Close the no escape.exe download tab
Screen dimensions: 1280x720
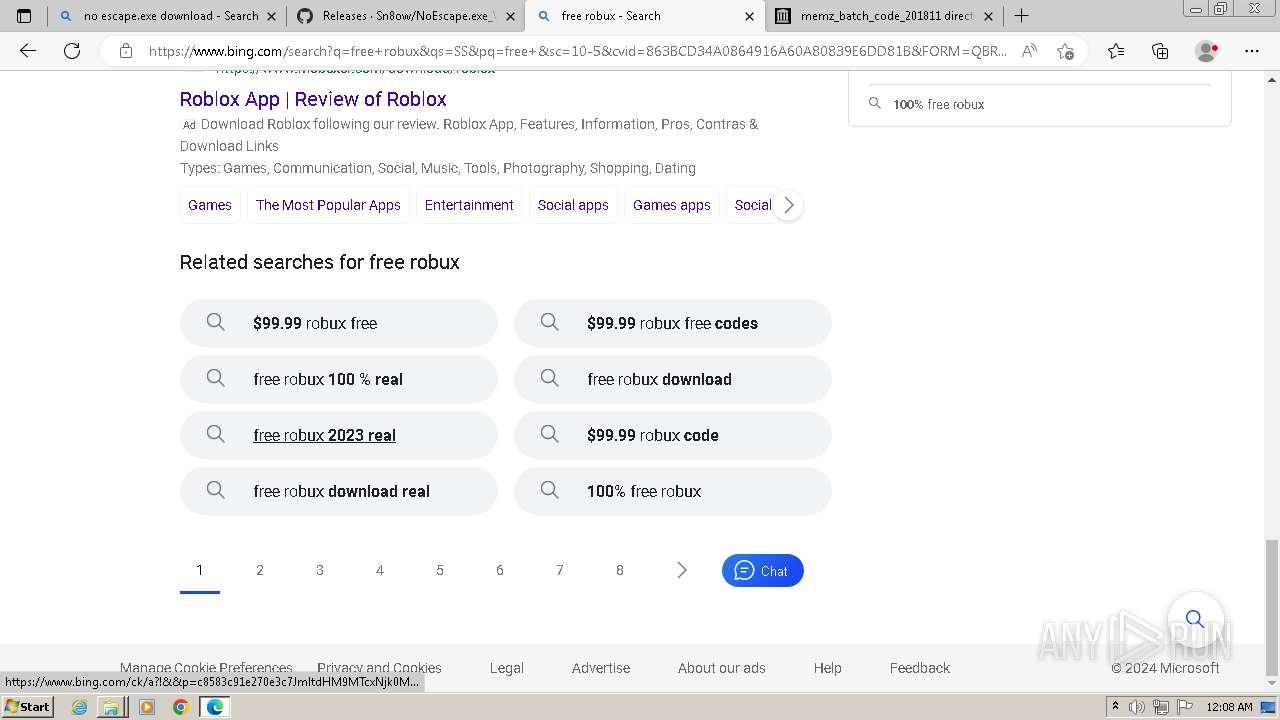[x=272, y=16]
